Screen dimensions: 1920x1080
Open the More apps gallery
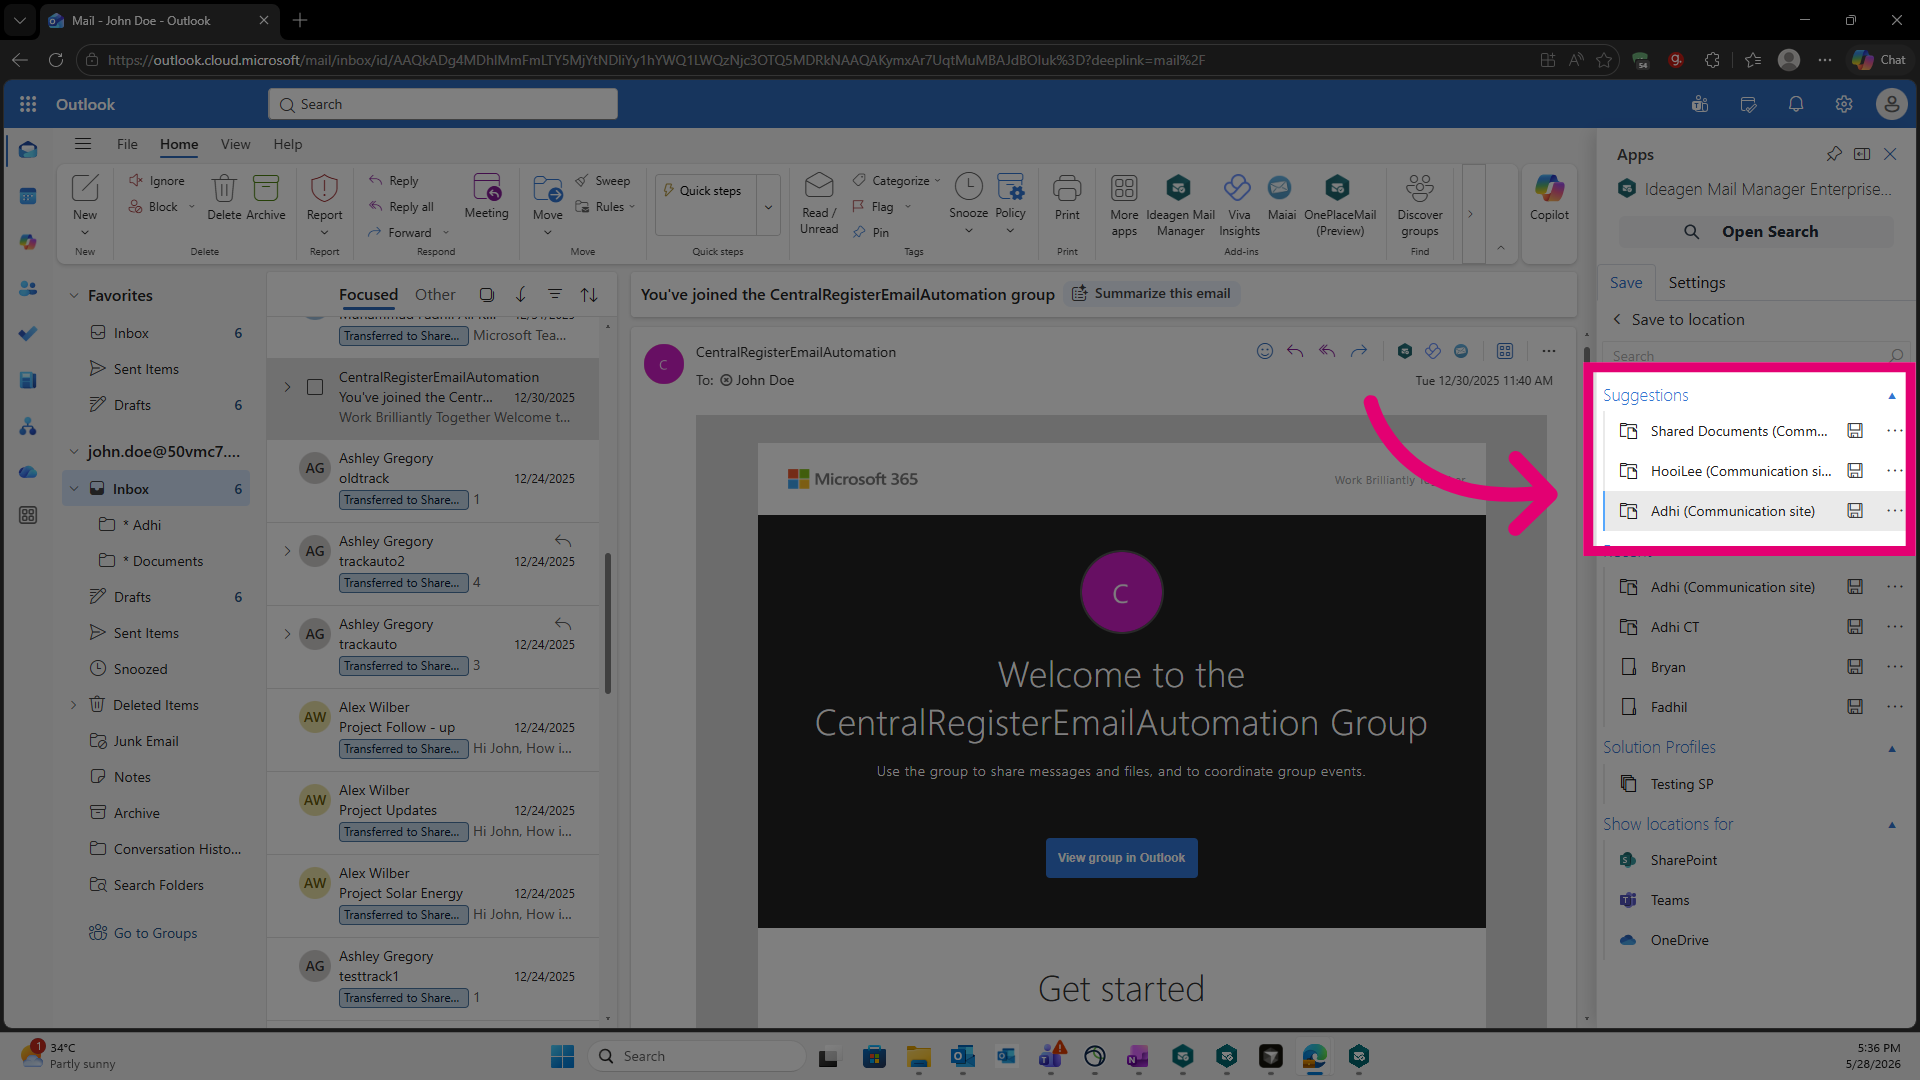click(x=1124, y=206)
